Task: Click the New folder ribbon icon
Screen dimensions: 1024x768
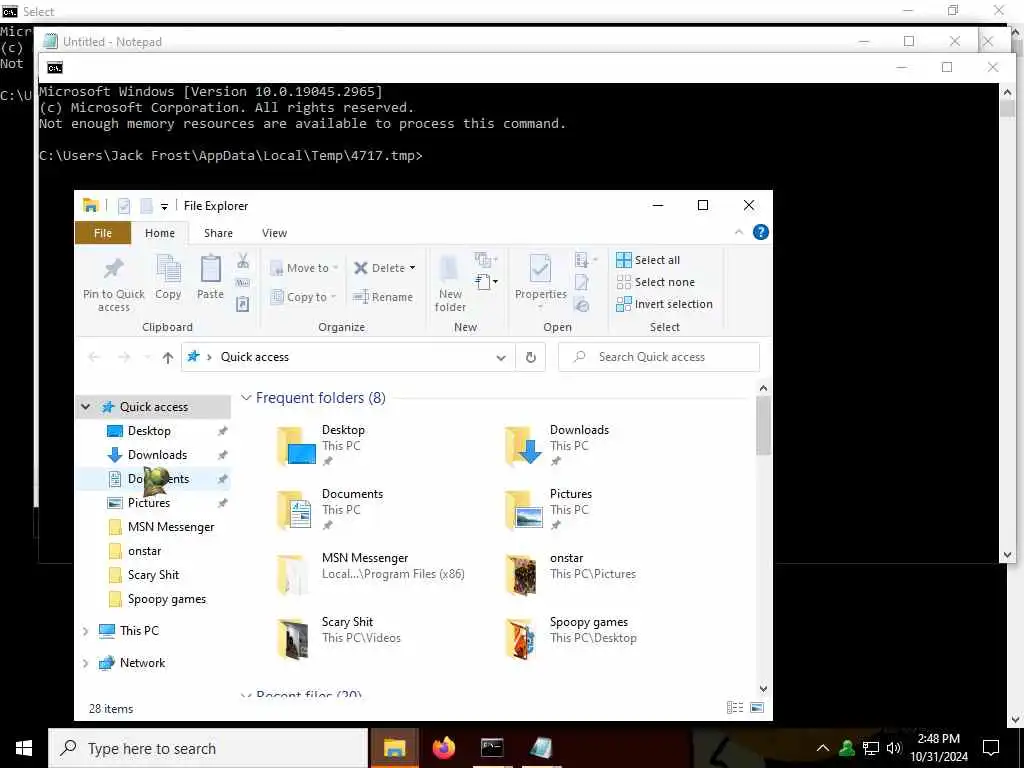Action: [x=450, y=284]
